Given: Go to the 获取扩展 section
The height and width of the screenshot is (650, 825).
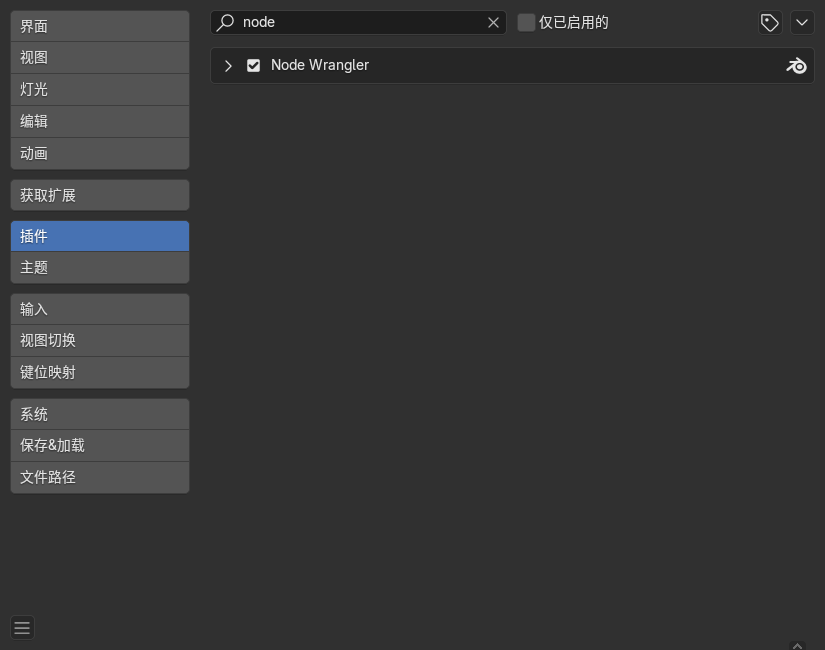Looking at the screenshot, I should 100,195.
